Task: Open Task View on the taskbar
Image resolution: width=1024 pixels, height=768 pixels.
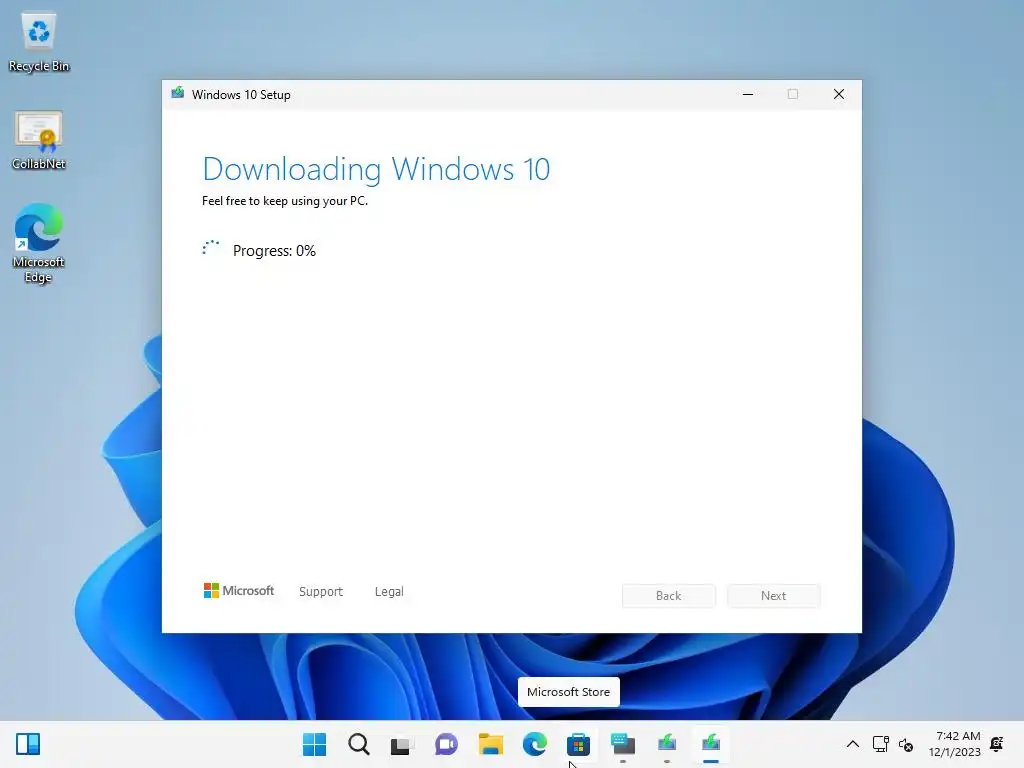Action: [x=402, y=744]
